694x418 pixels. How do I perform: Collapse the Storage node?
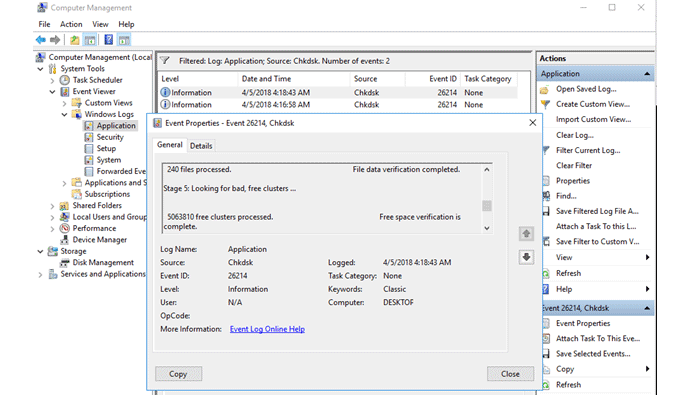click(40, 252)
